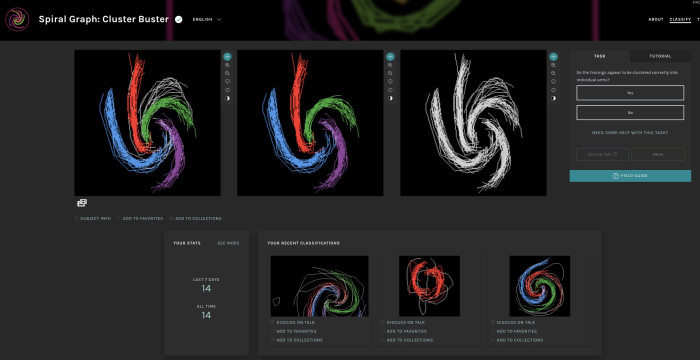Toggle invert colors icon beside the white tracings image

click(554, 98)
